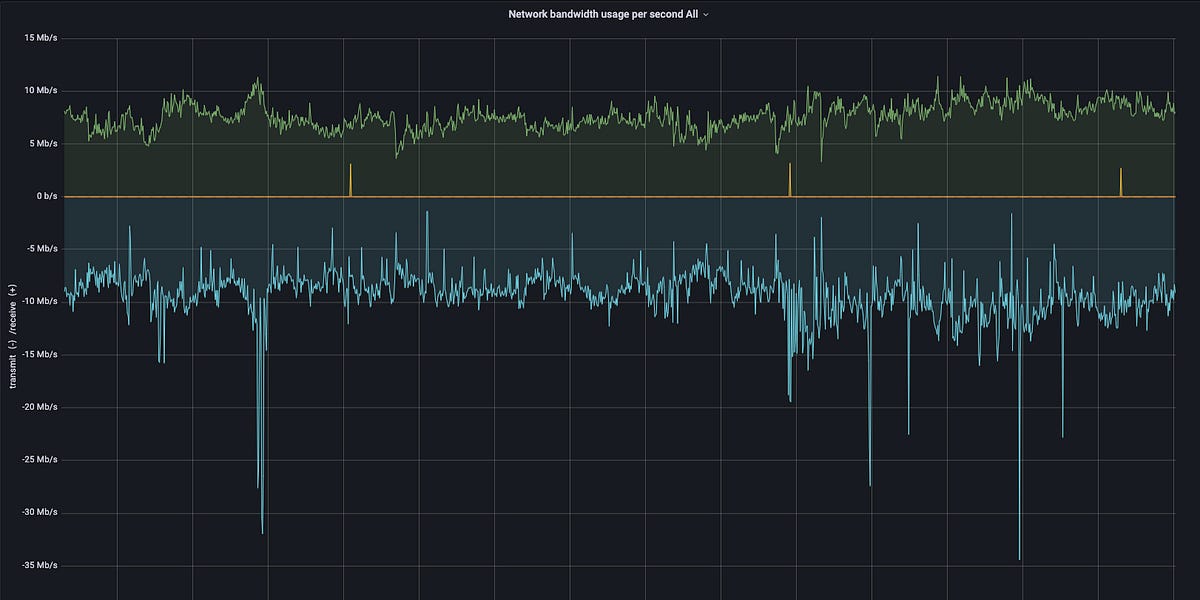Click the "-10 Mb/s" tick label
1200x600 pixels.
point(38,301)
